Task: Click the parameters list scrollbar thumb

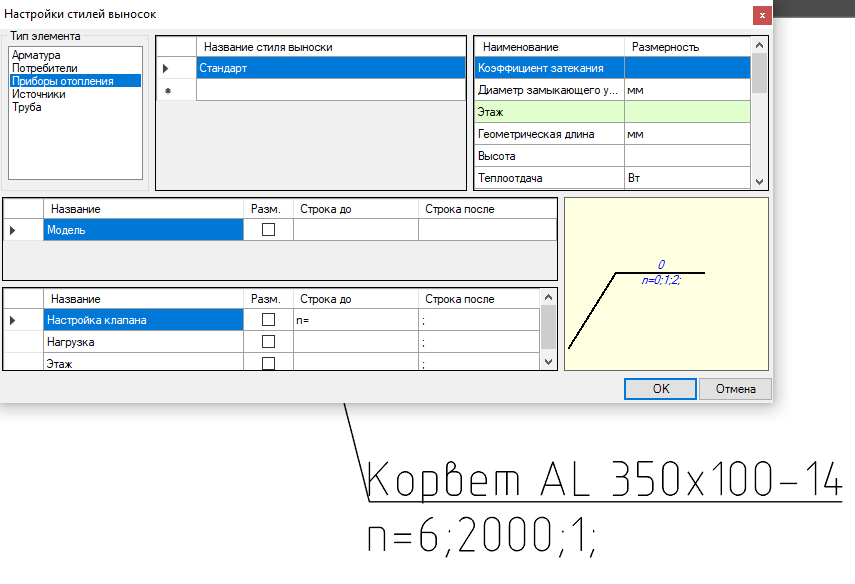Action: pyautogui.click(x=759, y=73)
